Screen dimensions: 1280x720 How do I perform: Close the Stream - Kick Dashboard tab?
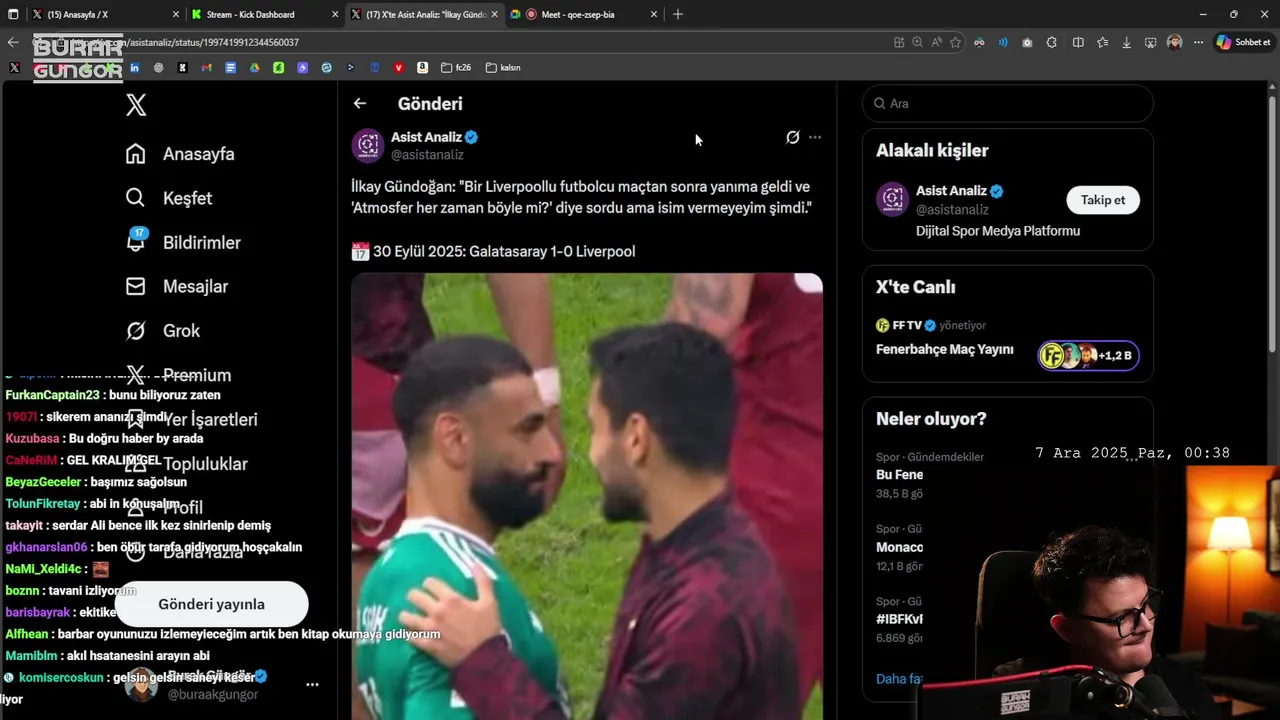(335, 14)
